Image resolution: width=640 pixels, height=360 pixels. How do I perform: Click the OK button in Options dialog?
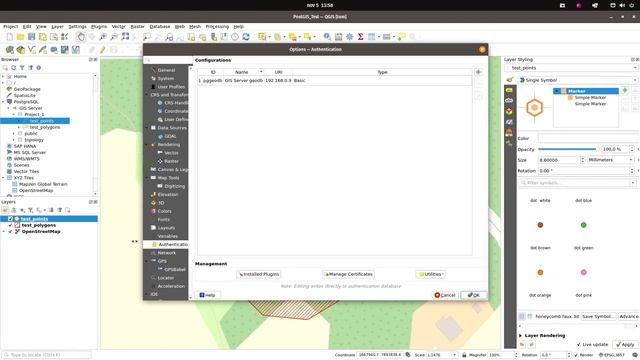click(473, 295)
